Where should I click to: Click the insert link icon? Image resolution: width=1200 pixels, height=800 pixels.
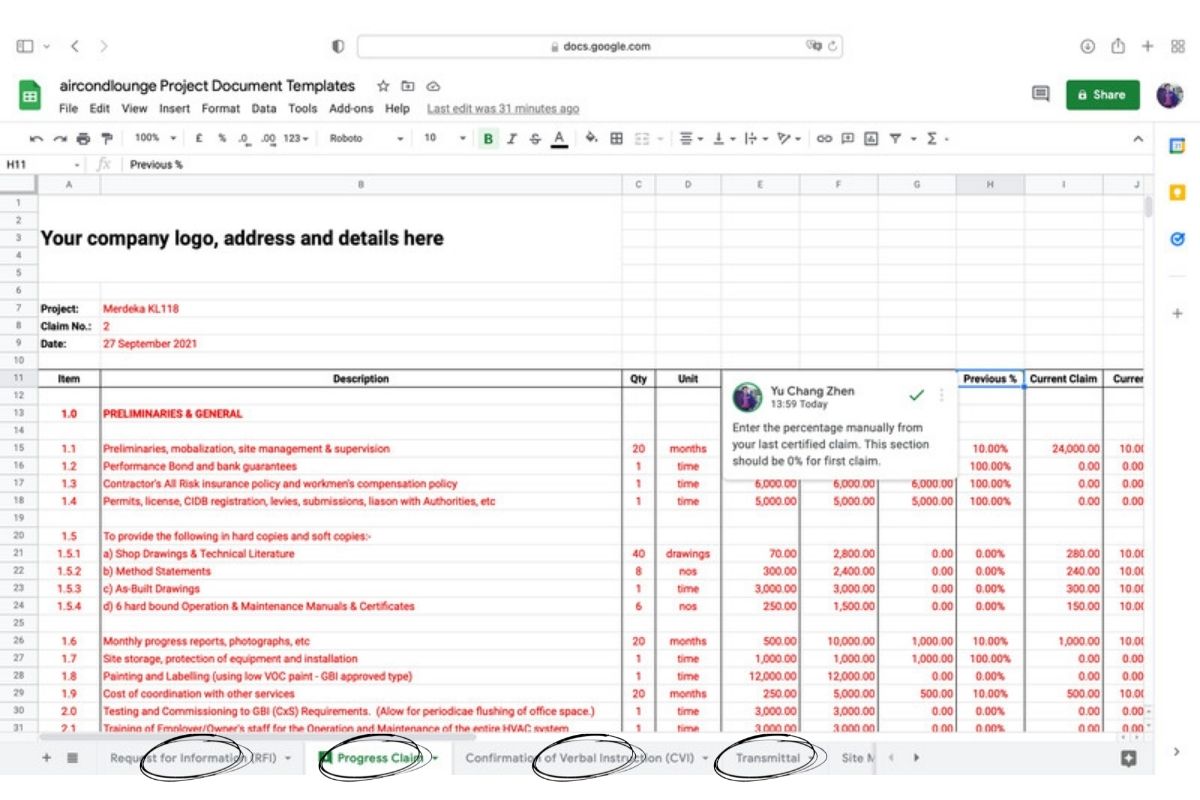coord(824,139)
